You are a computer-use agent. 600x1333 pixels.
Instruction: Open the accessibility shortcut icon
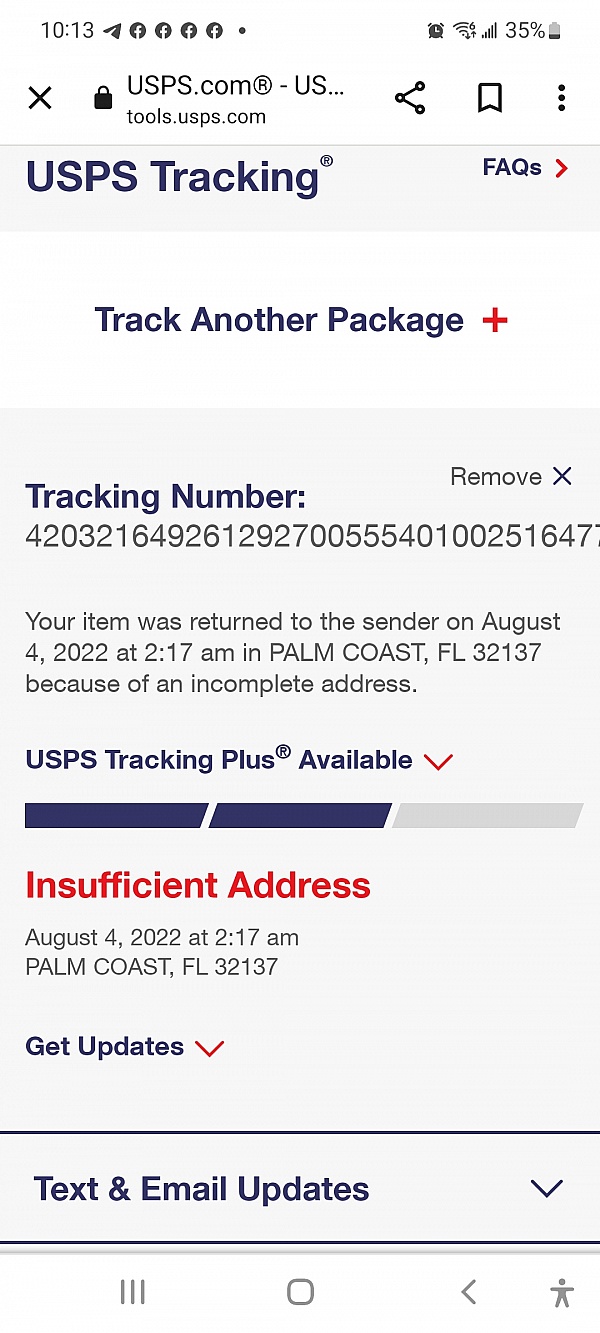(x=562, y=1292)
